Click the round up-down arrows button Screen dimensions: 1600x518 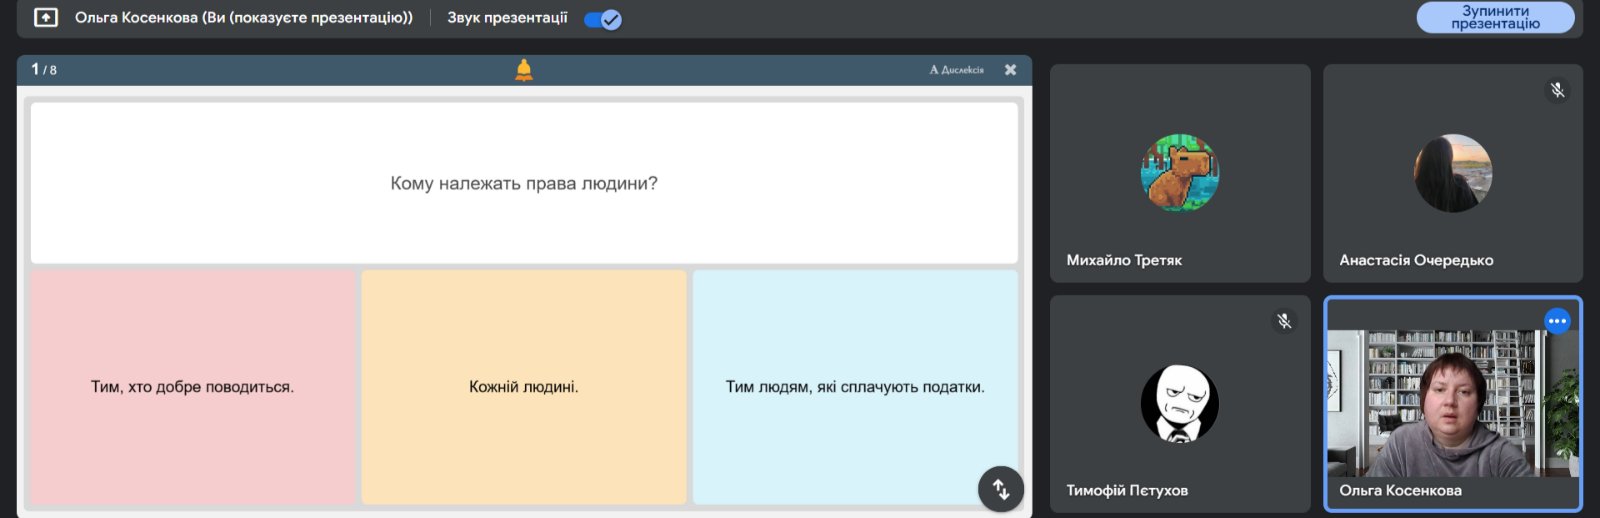(x=1001, y=489)
